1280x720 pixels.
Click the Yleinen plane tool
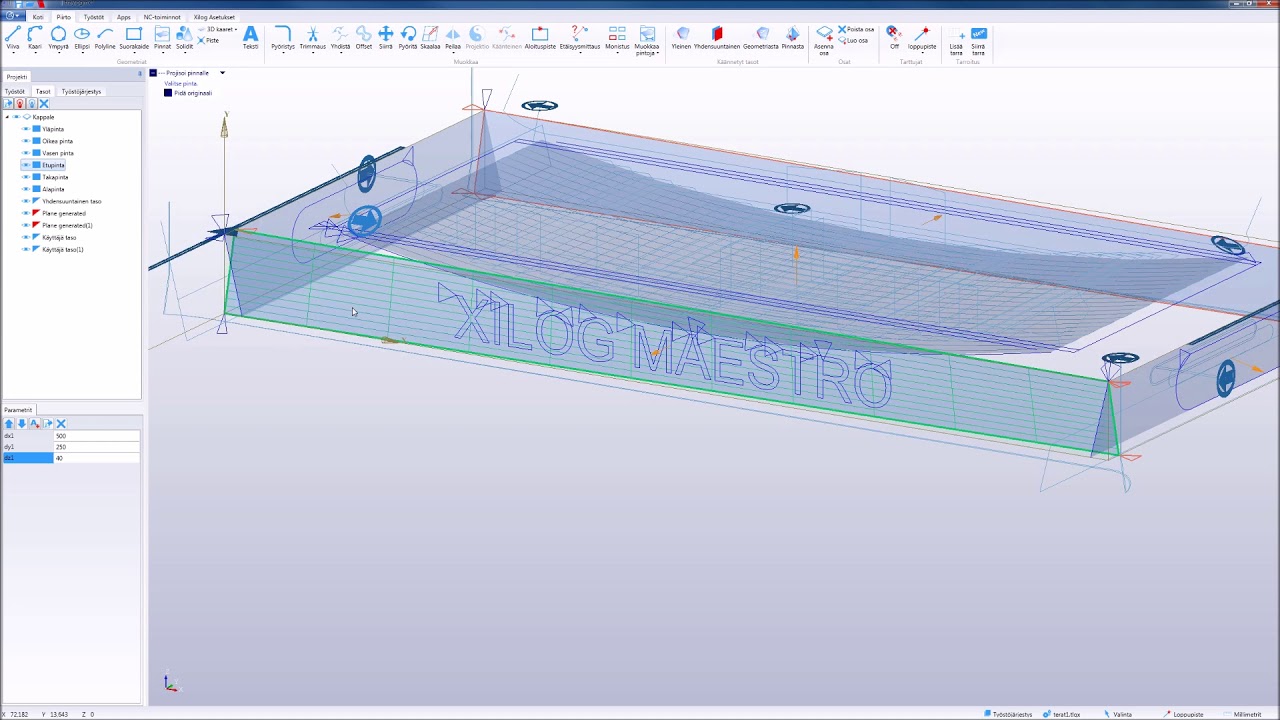point(682,38)
